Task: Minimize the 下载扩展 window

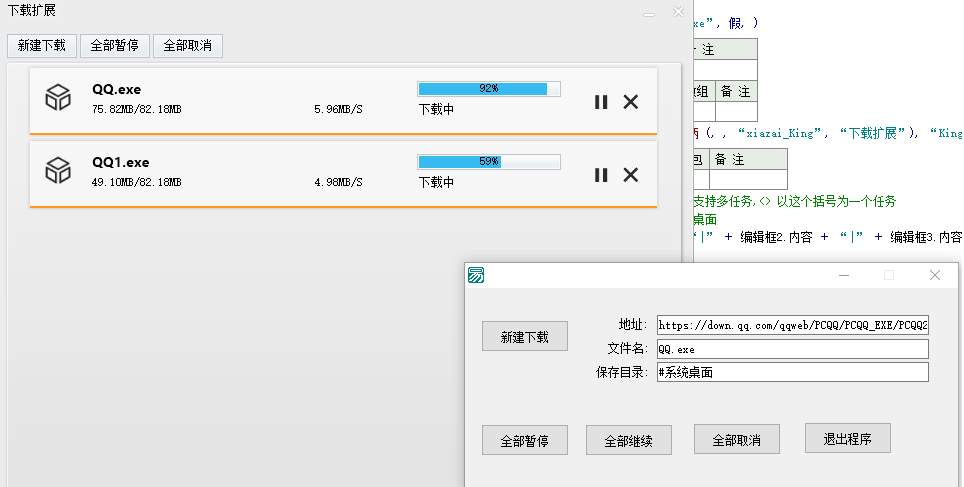Action: 649,13
